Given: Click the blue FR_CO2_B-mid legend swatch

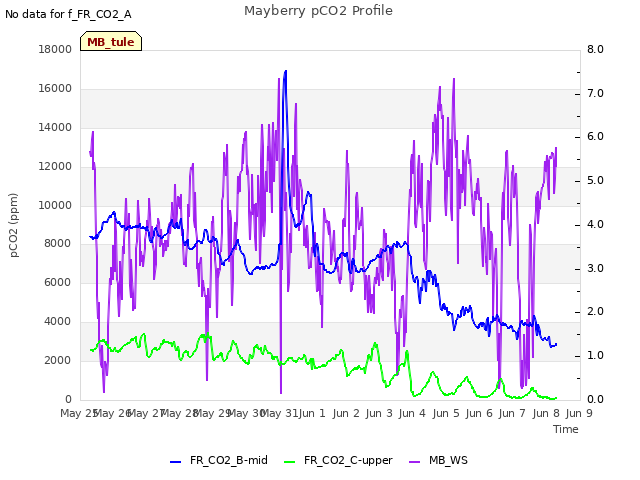Looking at the screenshot, I should [176, 462].
